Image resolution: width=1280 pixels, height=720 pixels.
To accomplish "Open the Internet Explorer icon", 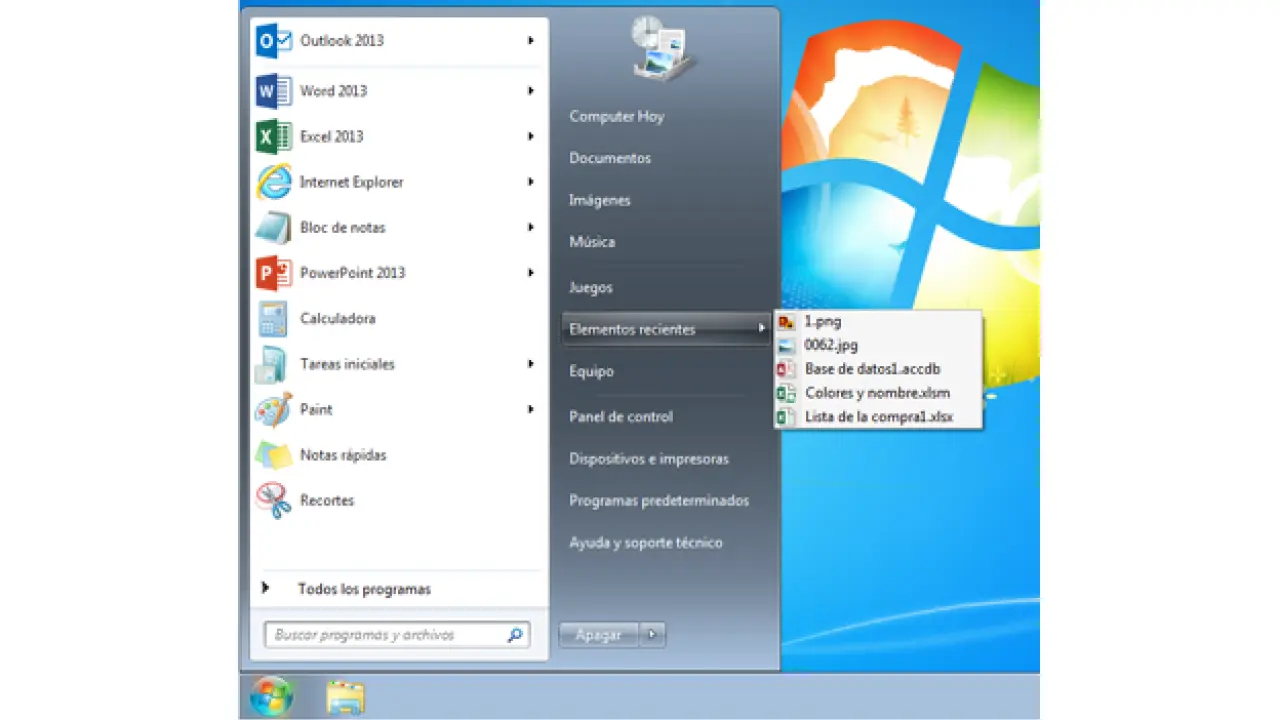I will (x=273, y=182).
